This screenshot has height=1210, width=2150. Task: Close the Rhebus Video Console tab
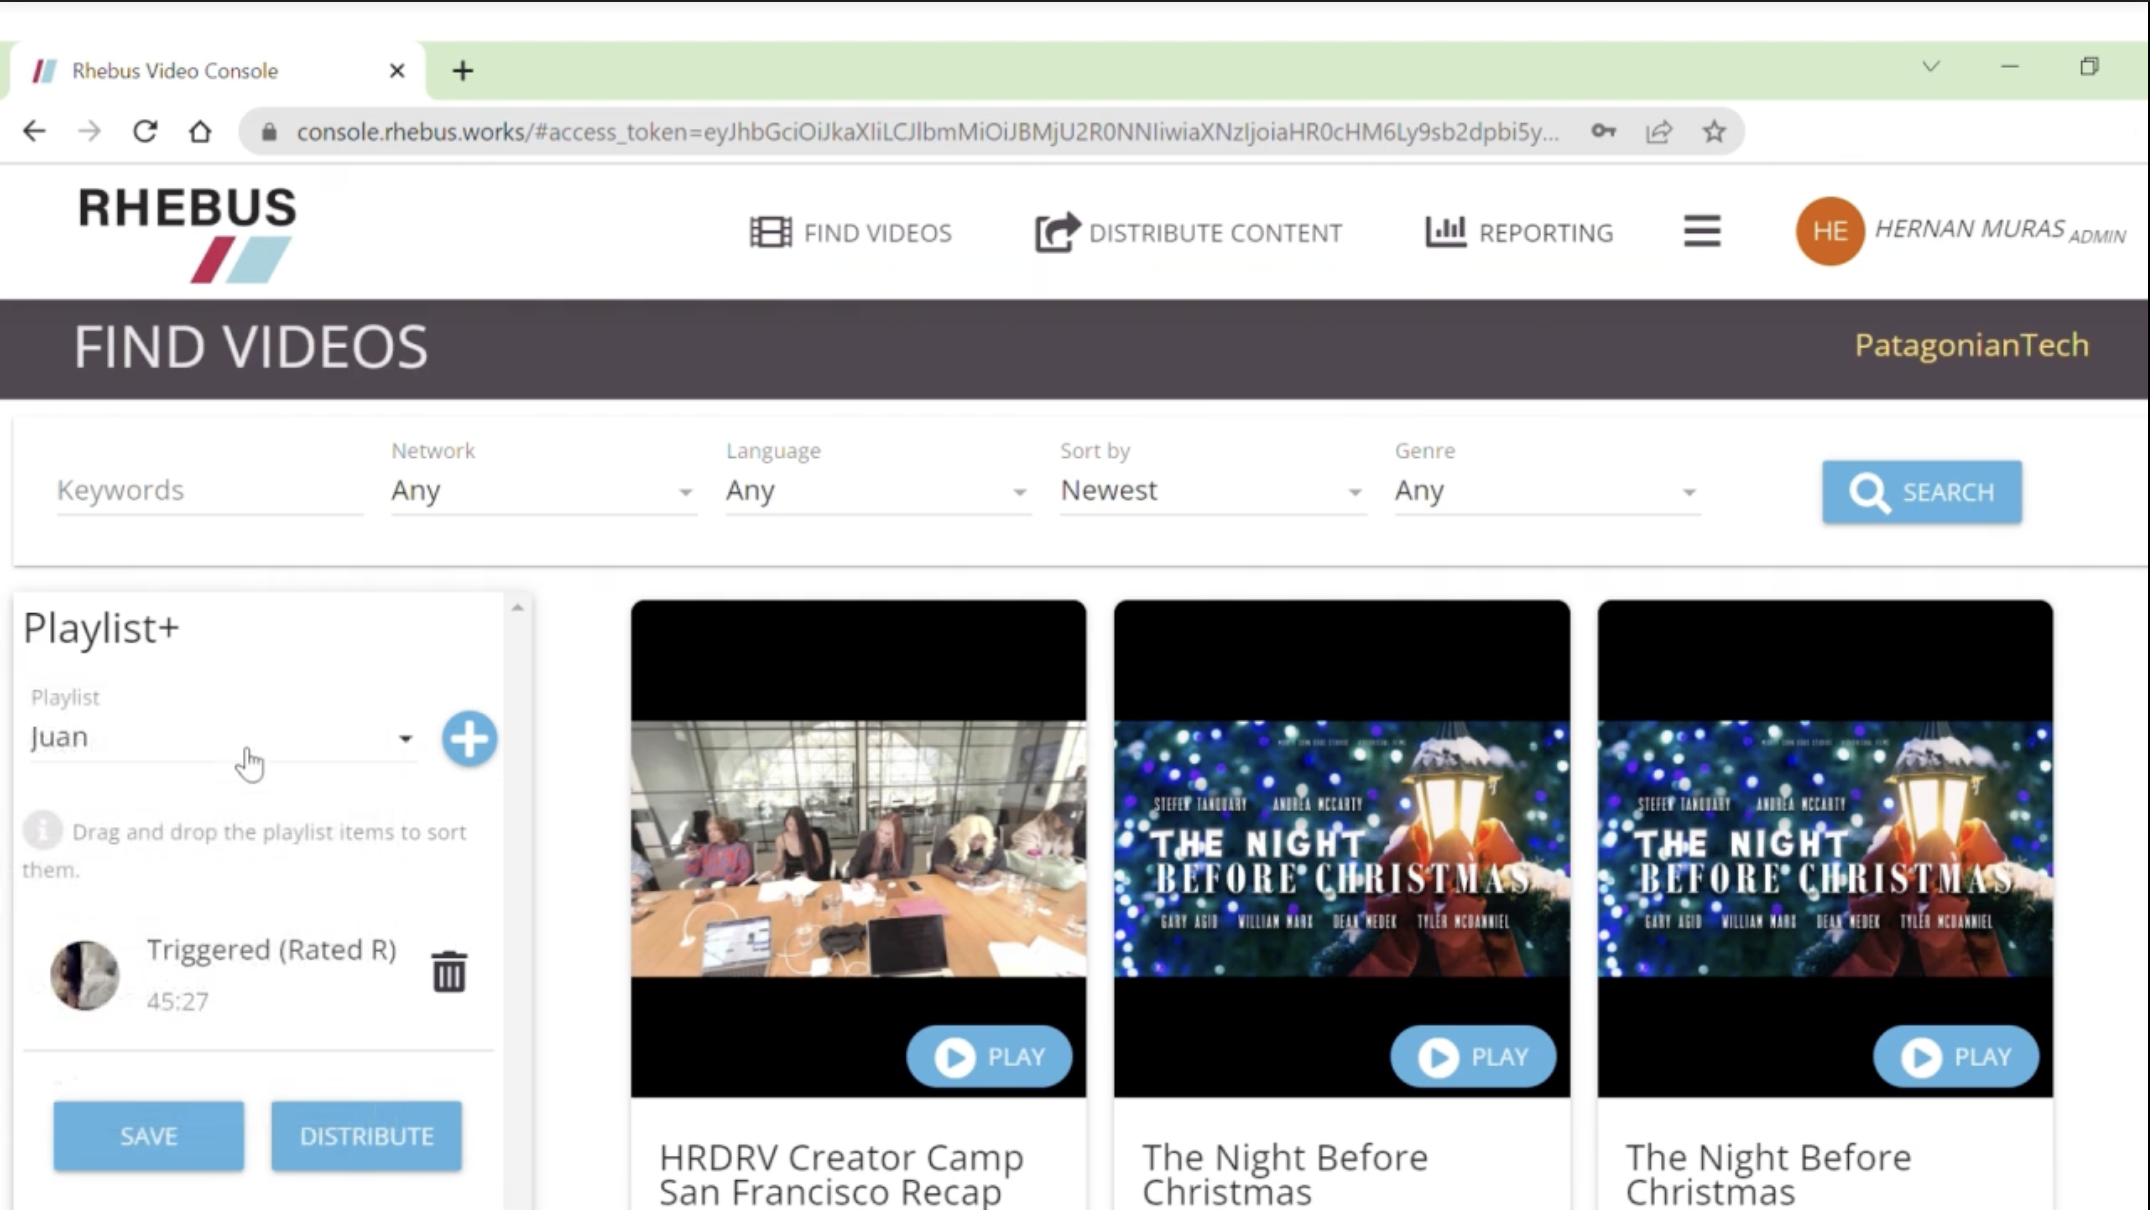(397, 71)
